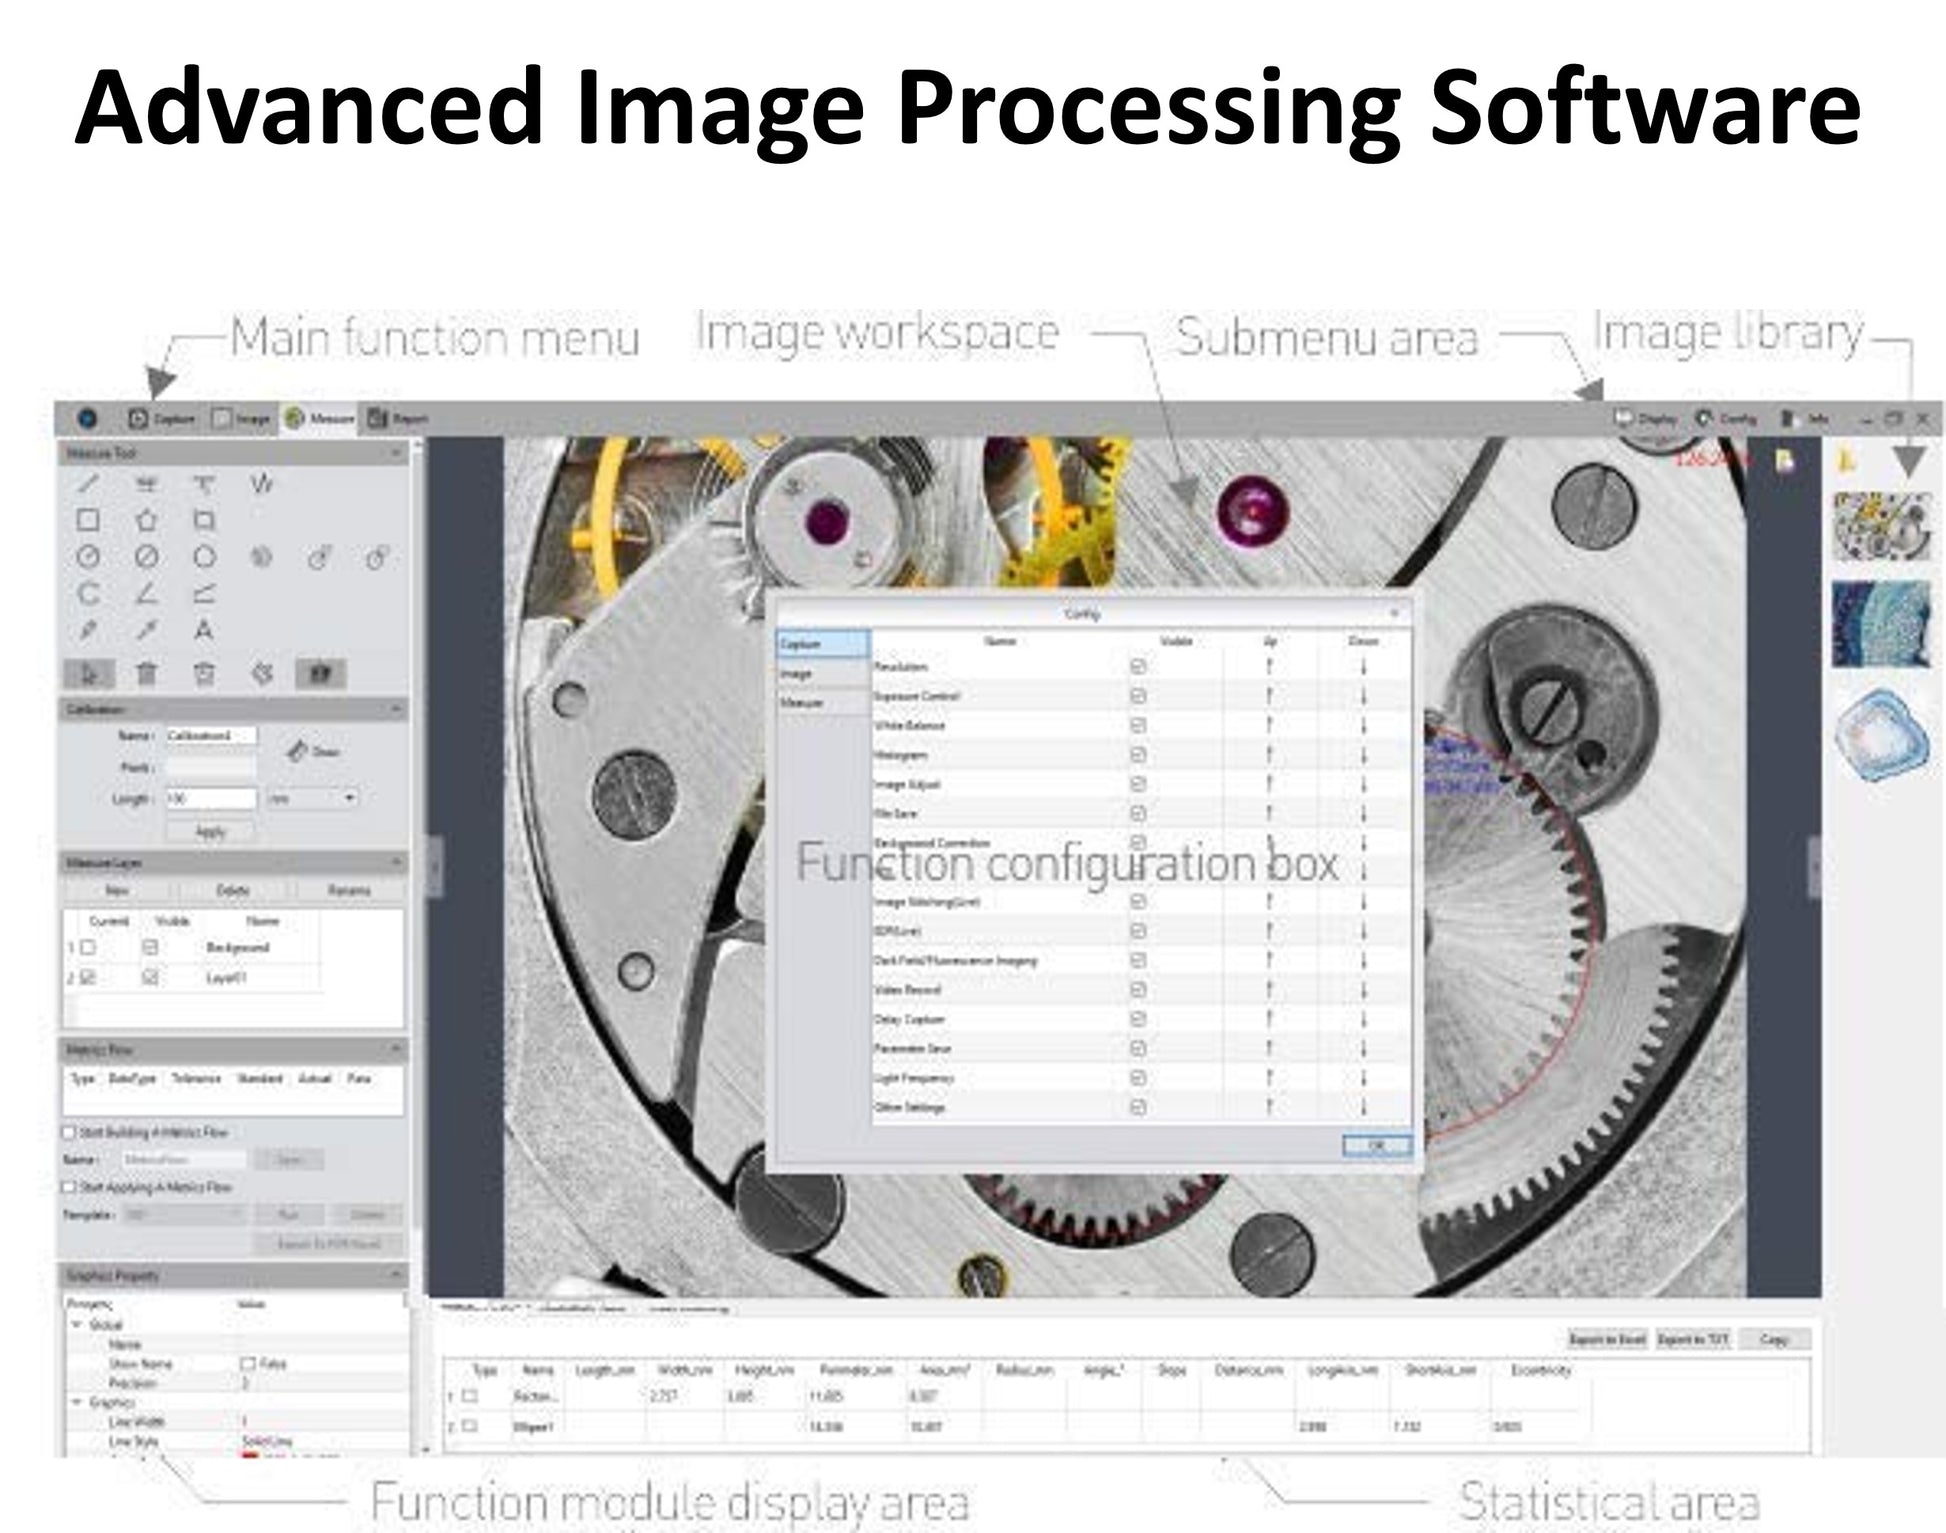
Task: Toggle Current checkbox for Background layer
Action: (88, 947)
